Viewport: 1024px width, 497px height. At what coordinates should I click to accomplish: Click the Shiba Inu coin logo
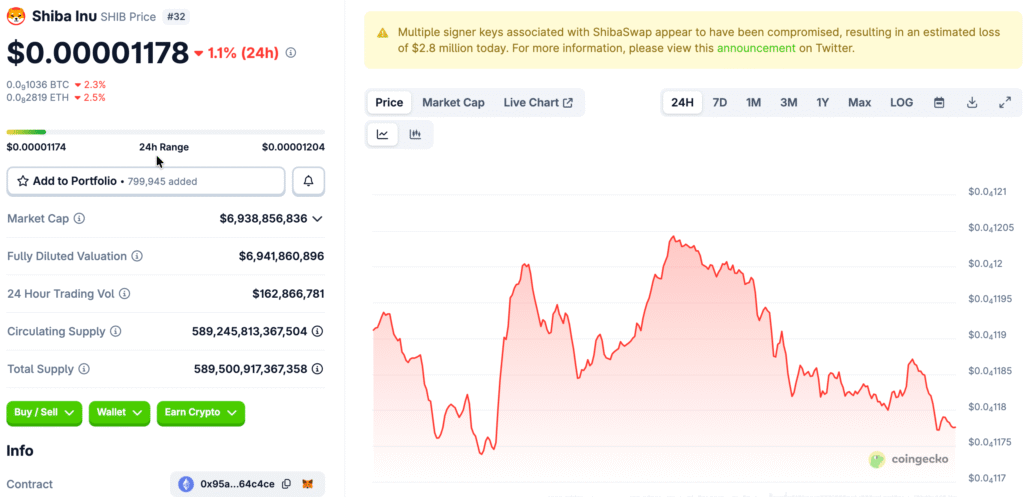coord(16,16)
